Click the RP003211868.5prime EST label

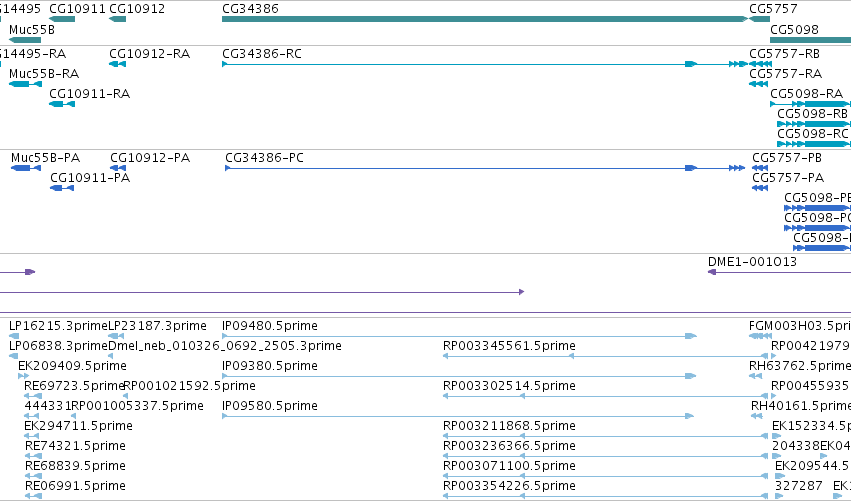tap(509, 426)
